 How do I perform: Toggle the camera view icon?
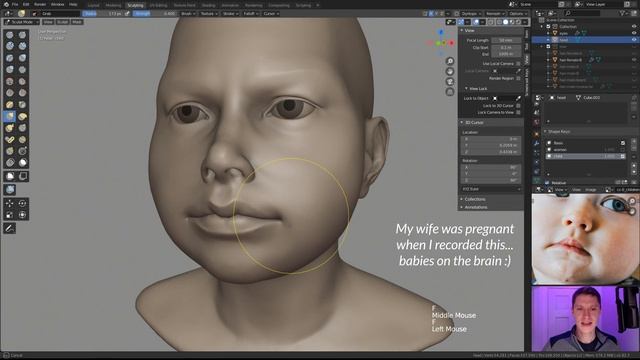[450, 82]
